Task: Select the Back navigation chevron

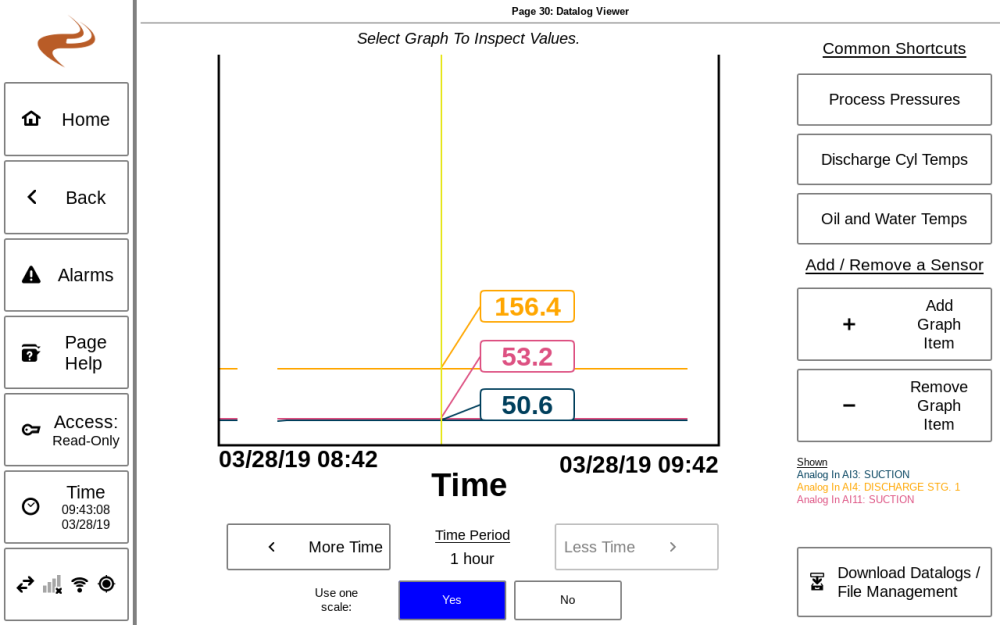Action: 31,196
